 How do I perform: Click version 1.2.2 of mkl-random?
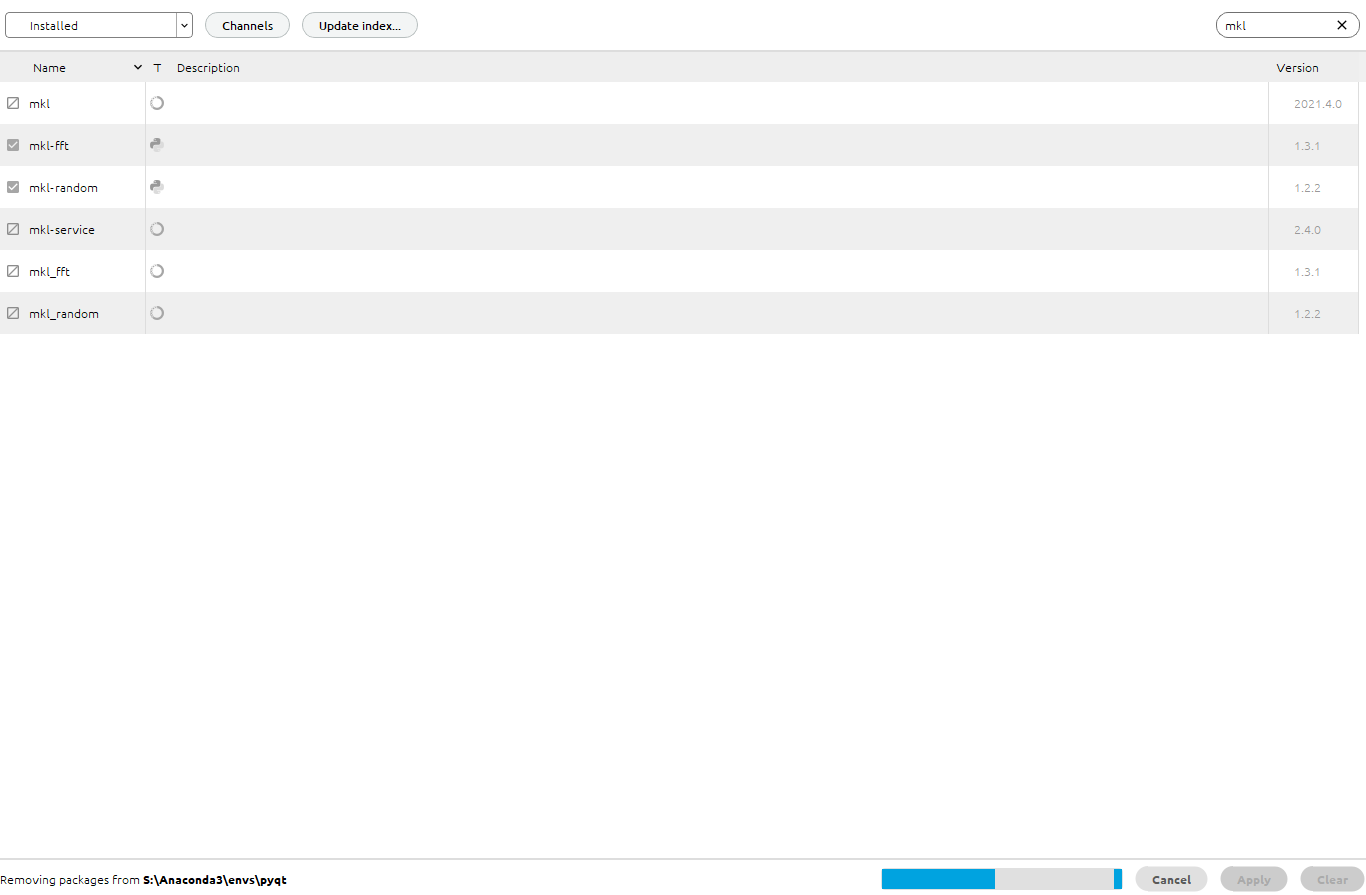1307,187
